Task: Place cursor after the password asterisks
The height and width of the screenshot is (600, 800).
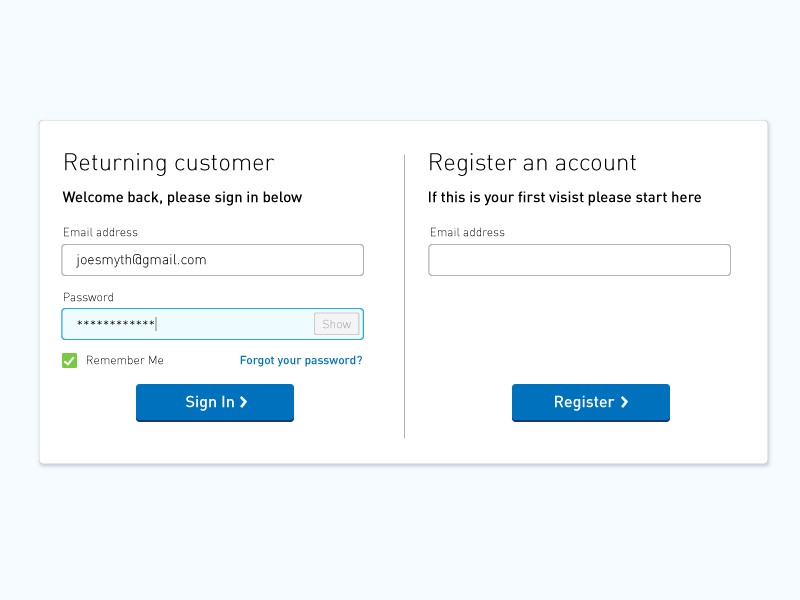Action: click(x=158, y=324)
